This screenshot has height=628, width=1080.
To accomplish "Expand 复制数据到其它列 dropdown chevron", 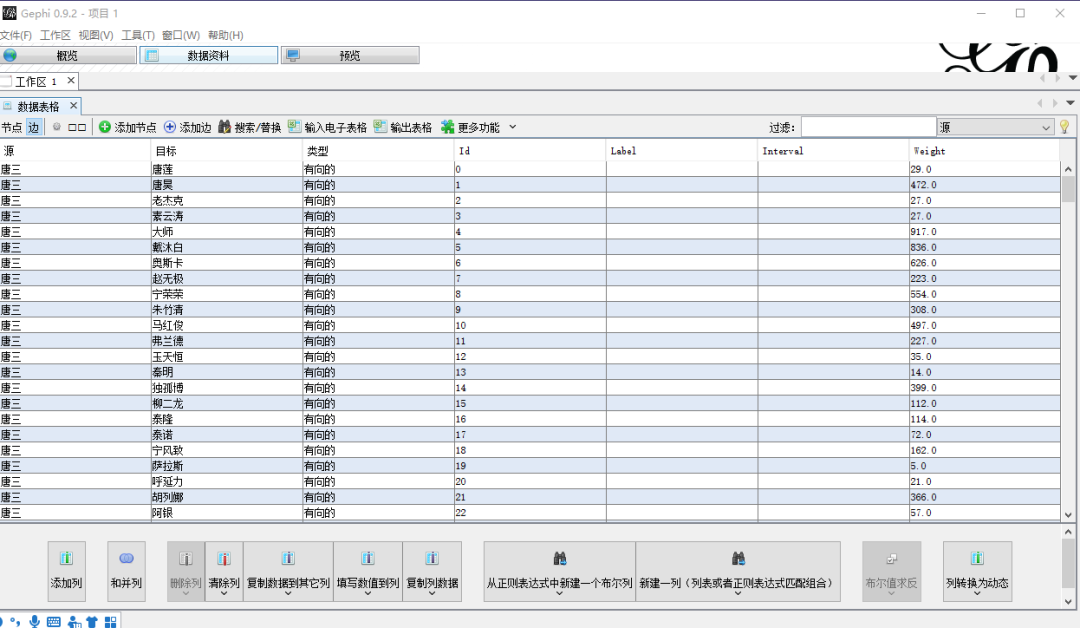I will click(x=288, y=593).
